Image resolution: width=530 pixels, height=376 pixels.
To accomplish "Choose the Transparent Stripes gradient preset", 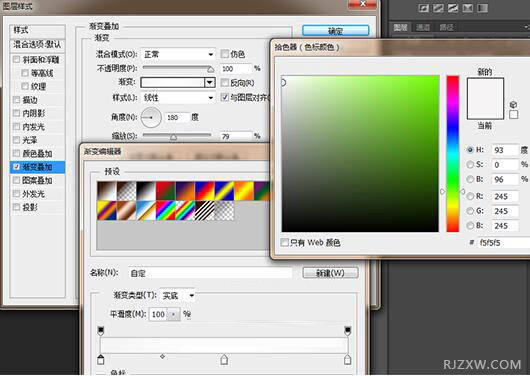I will tap(204, 211).
